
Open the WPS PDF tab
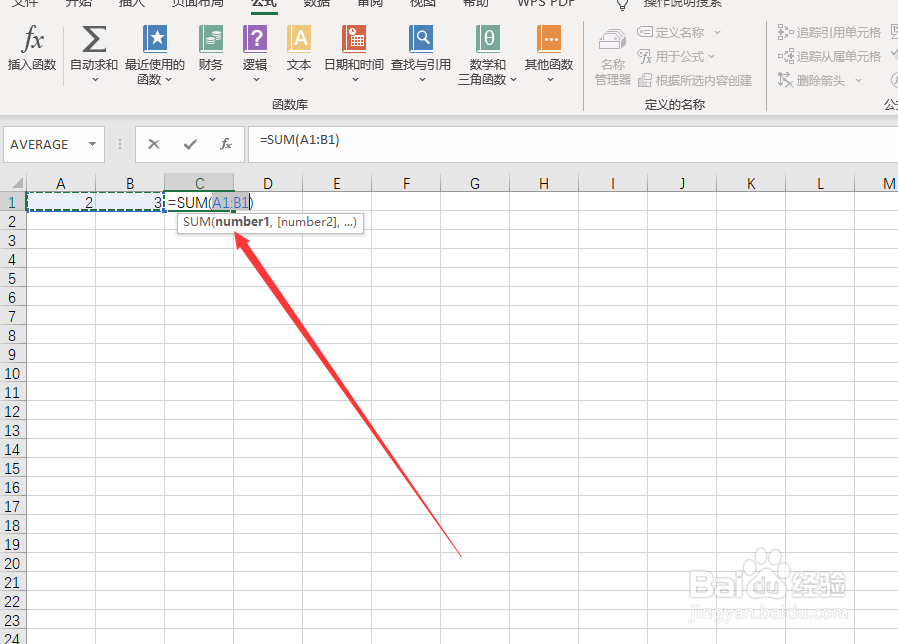click(546, 3)
